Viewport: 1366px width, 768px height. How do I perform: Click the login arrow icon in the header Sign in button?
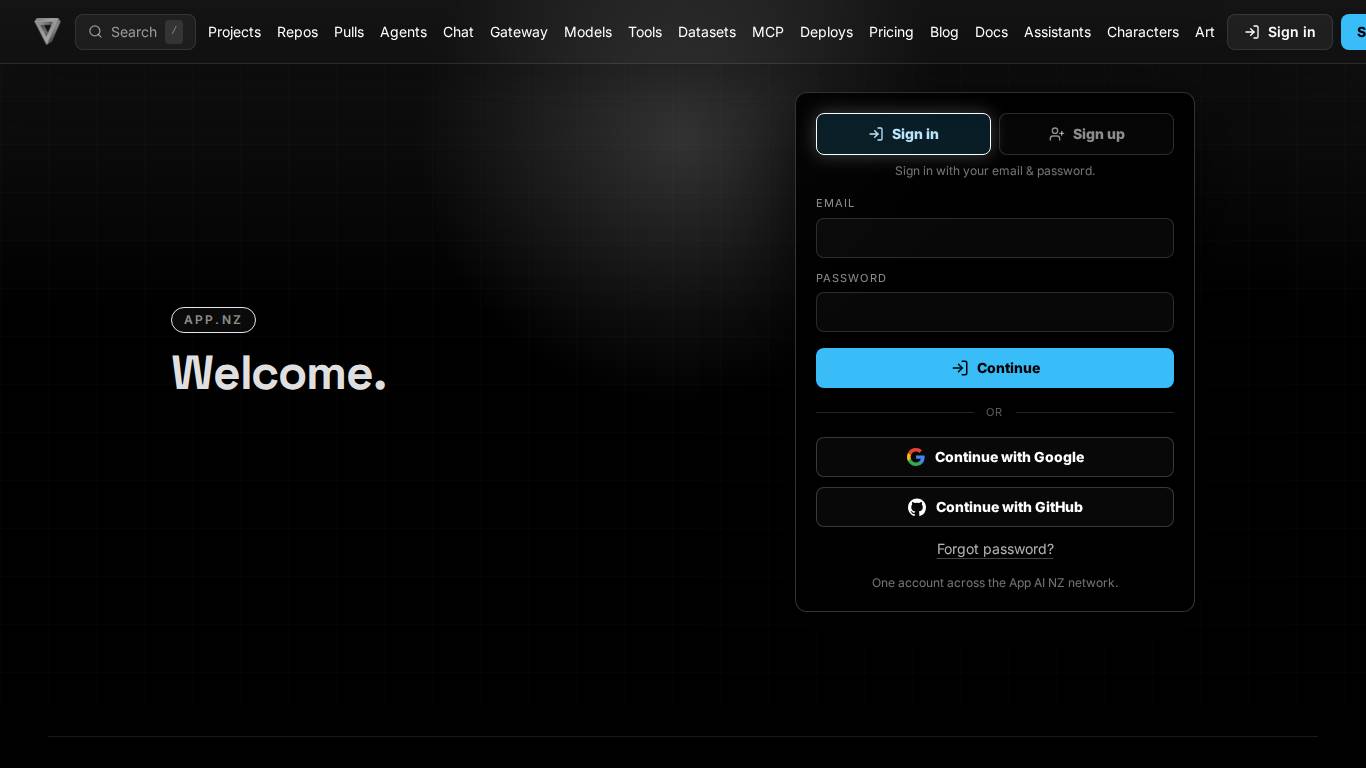(1251, 32)
